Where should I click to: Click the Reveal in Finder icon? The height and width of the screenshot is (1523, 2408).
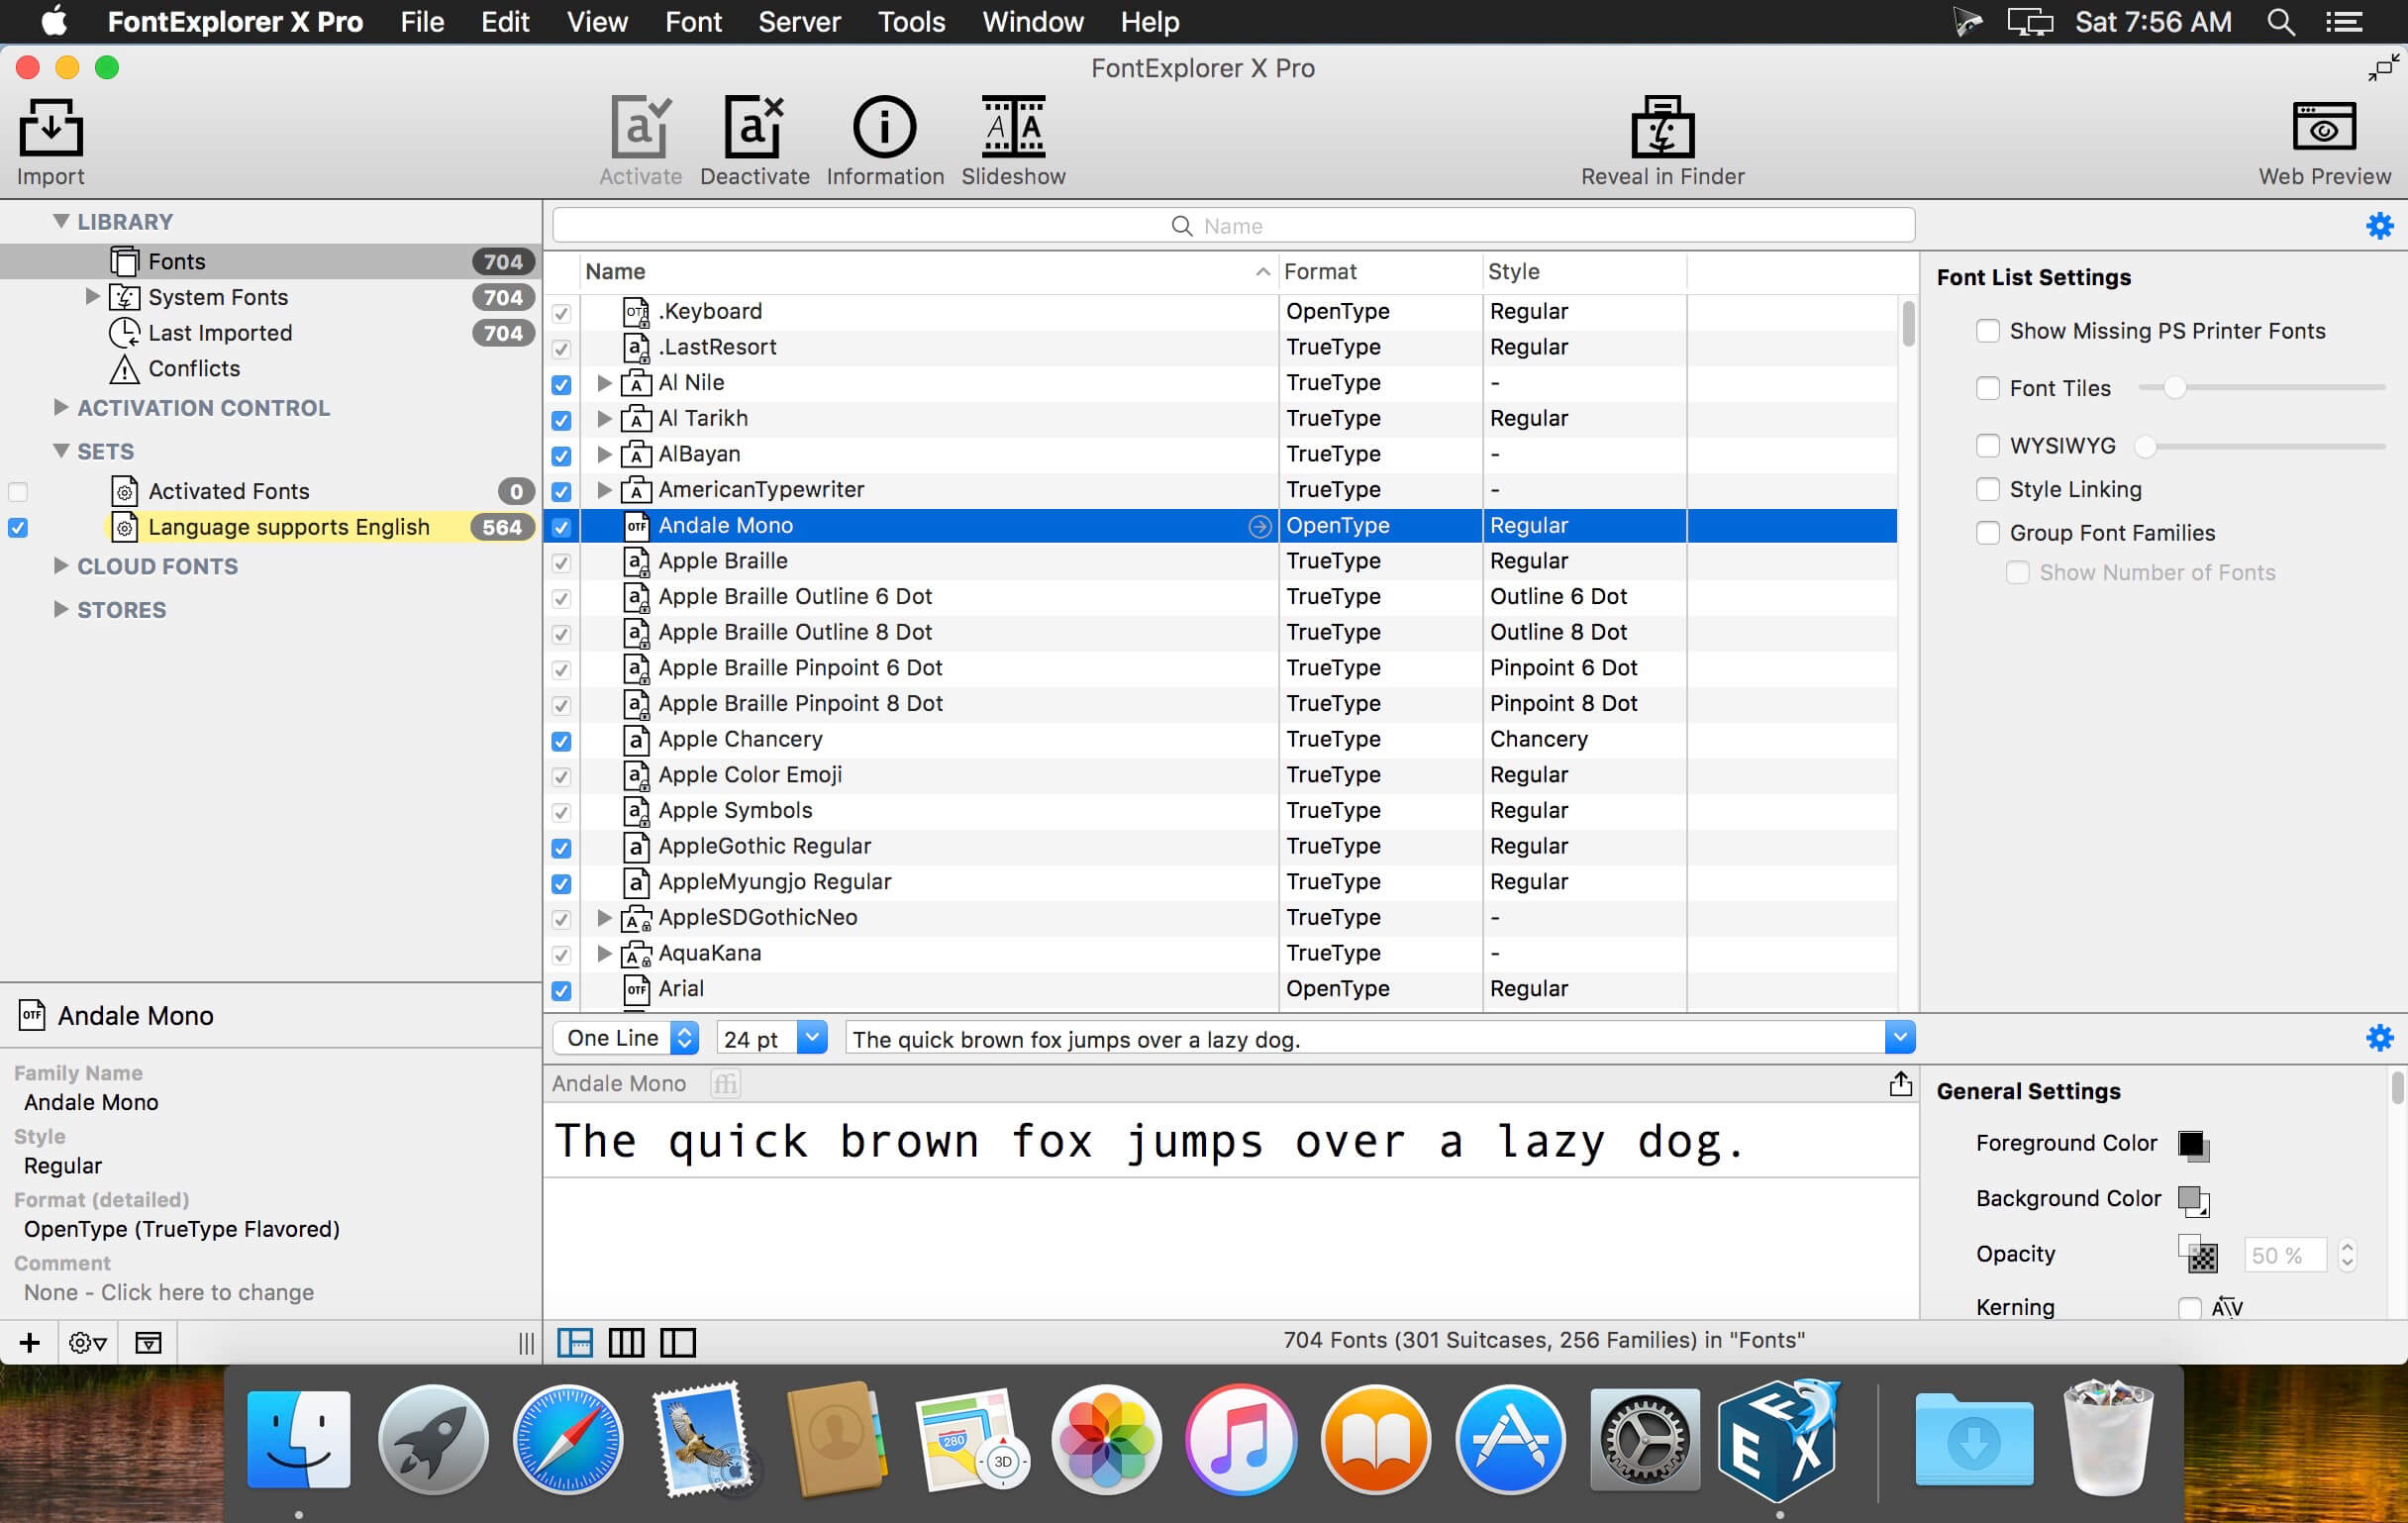pyautogui.click(x=1659, y=130)
